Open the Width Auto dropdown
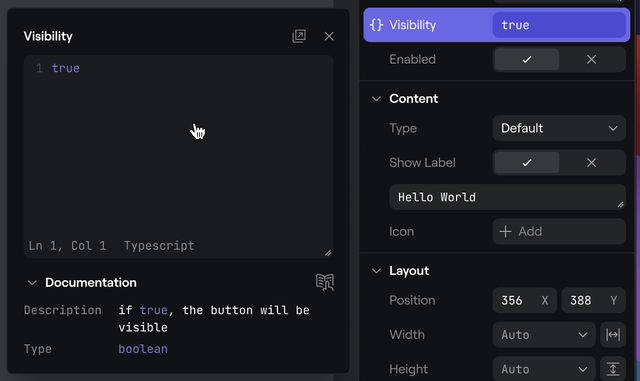The image size is (640, 381). [544, 335]
